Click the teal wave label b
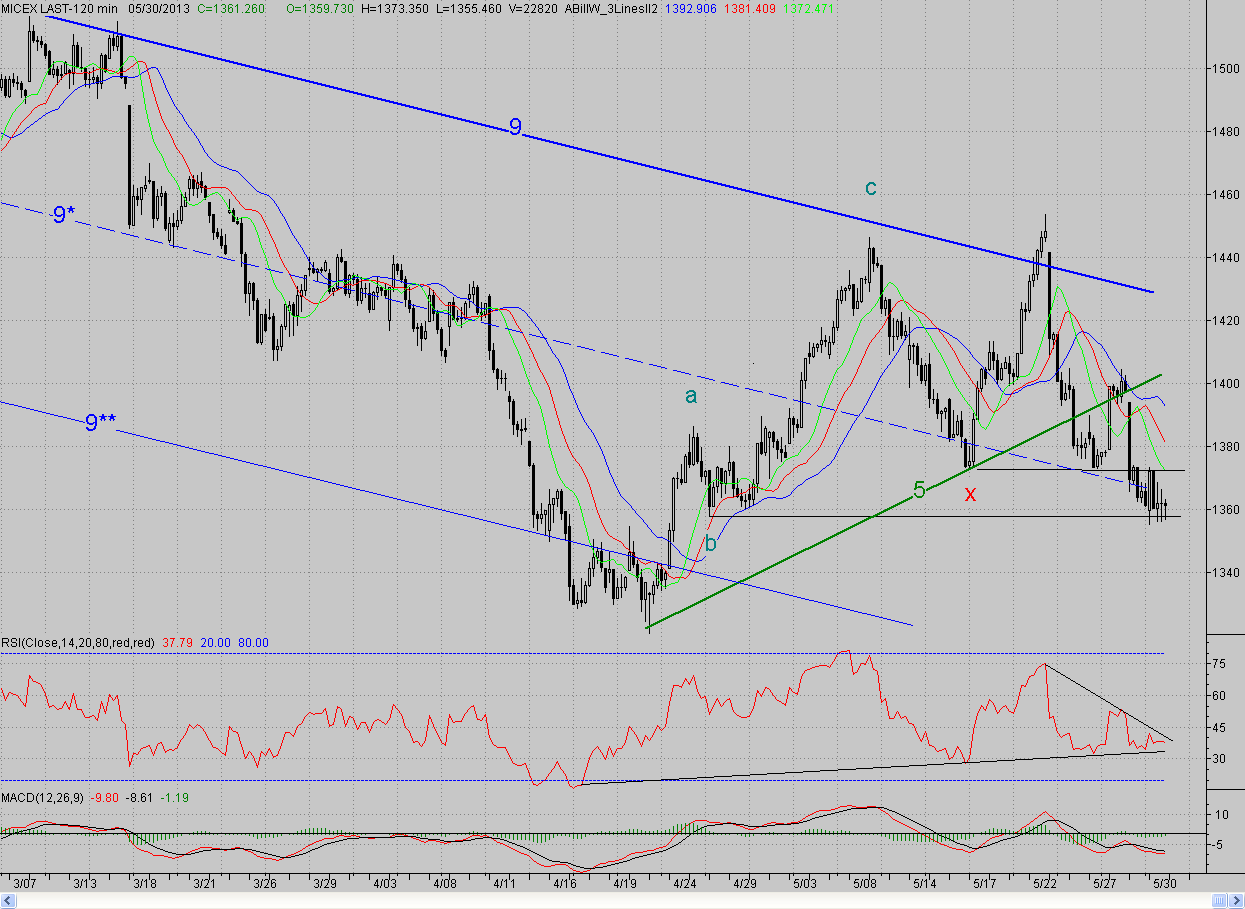 710,544
